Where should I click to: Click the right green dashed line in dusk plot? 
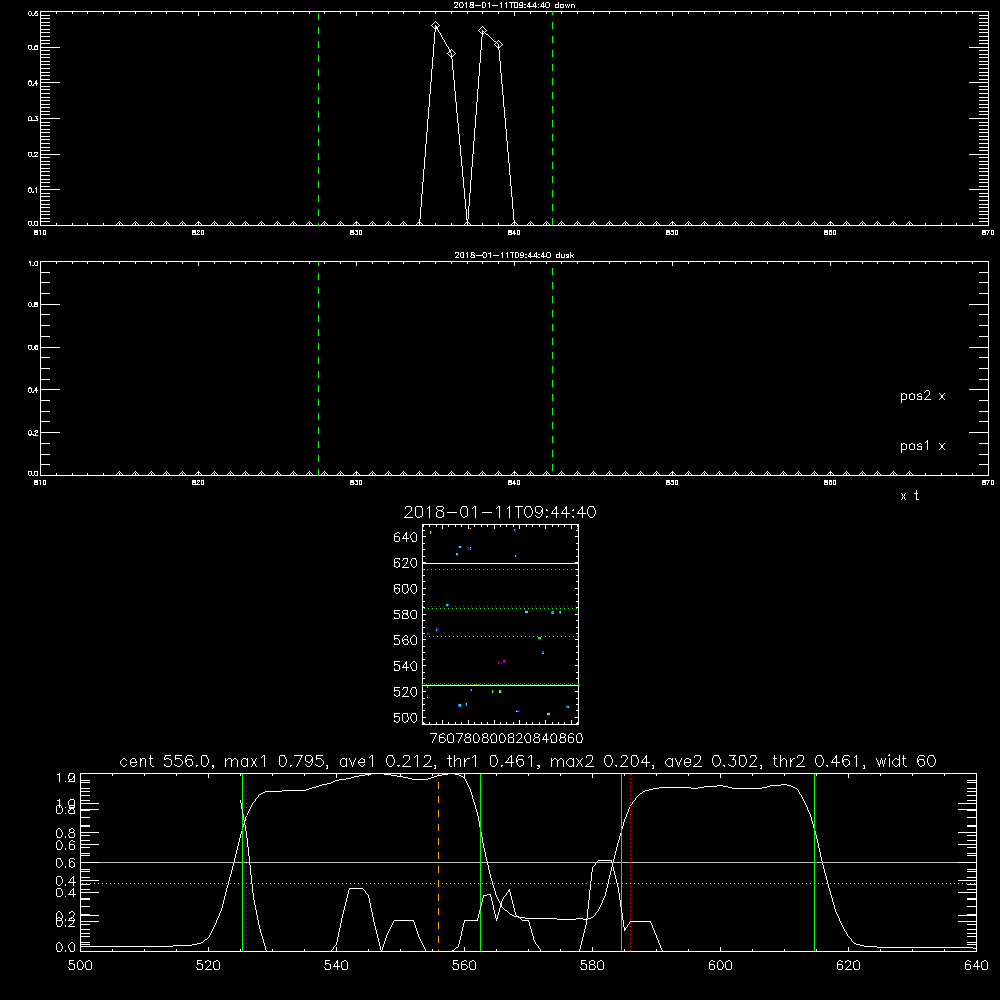coord(552,369)
